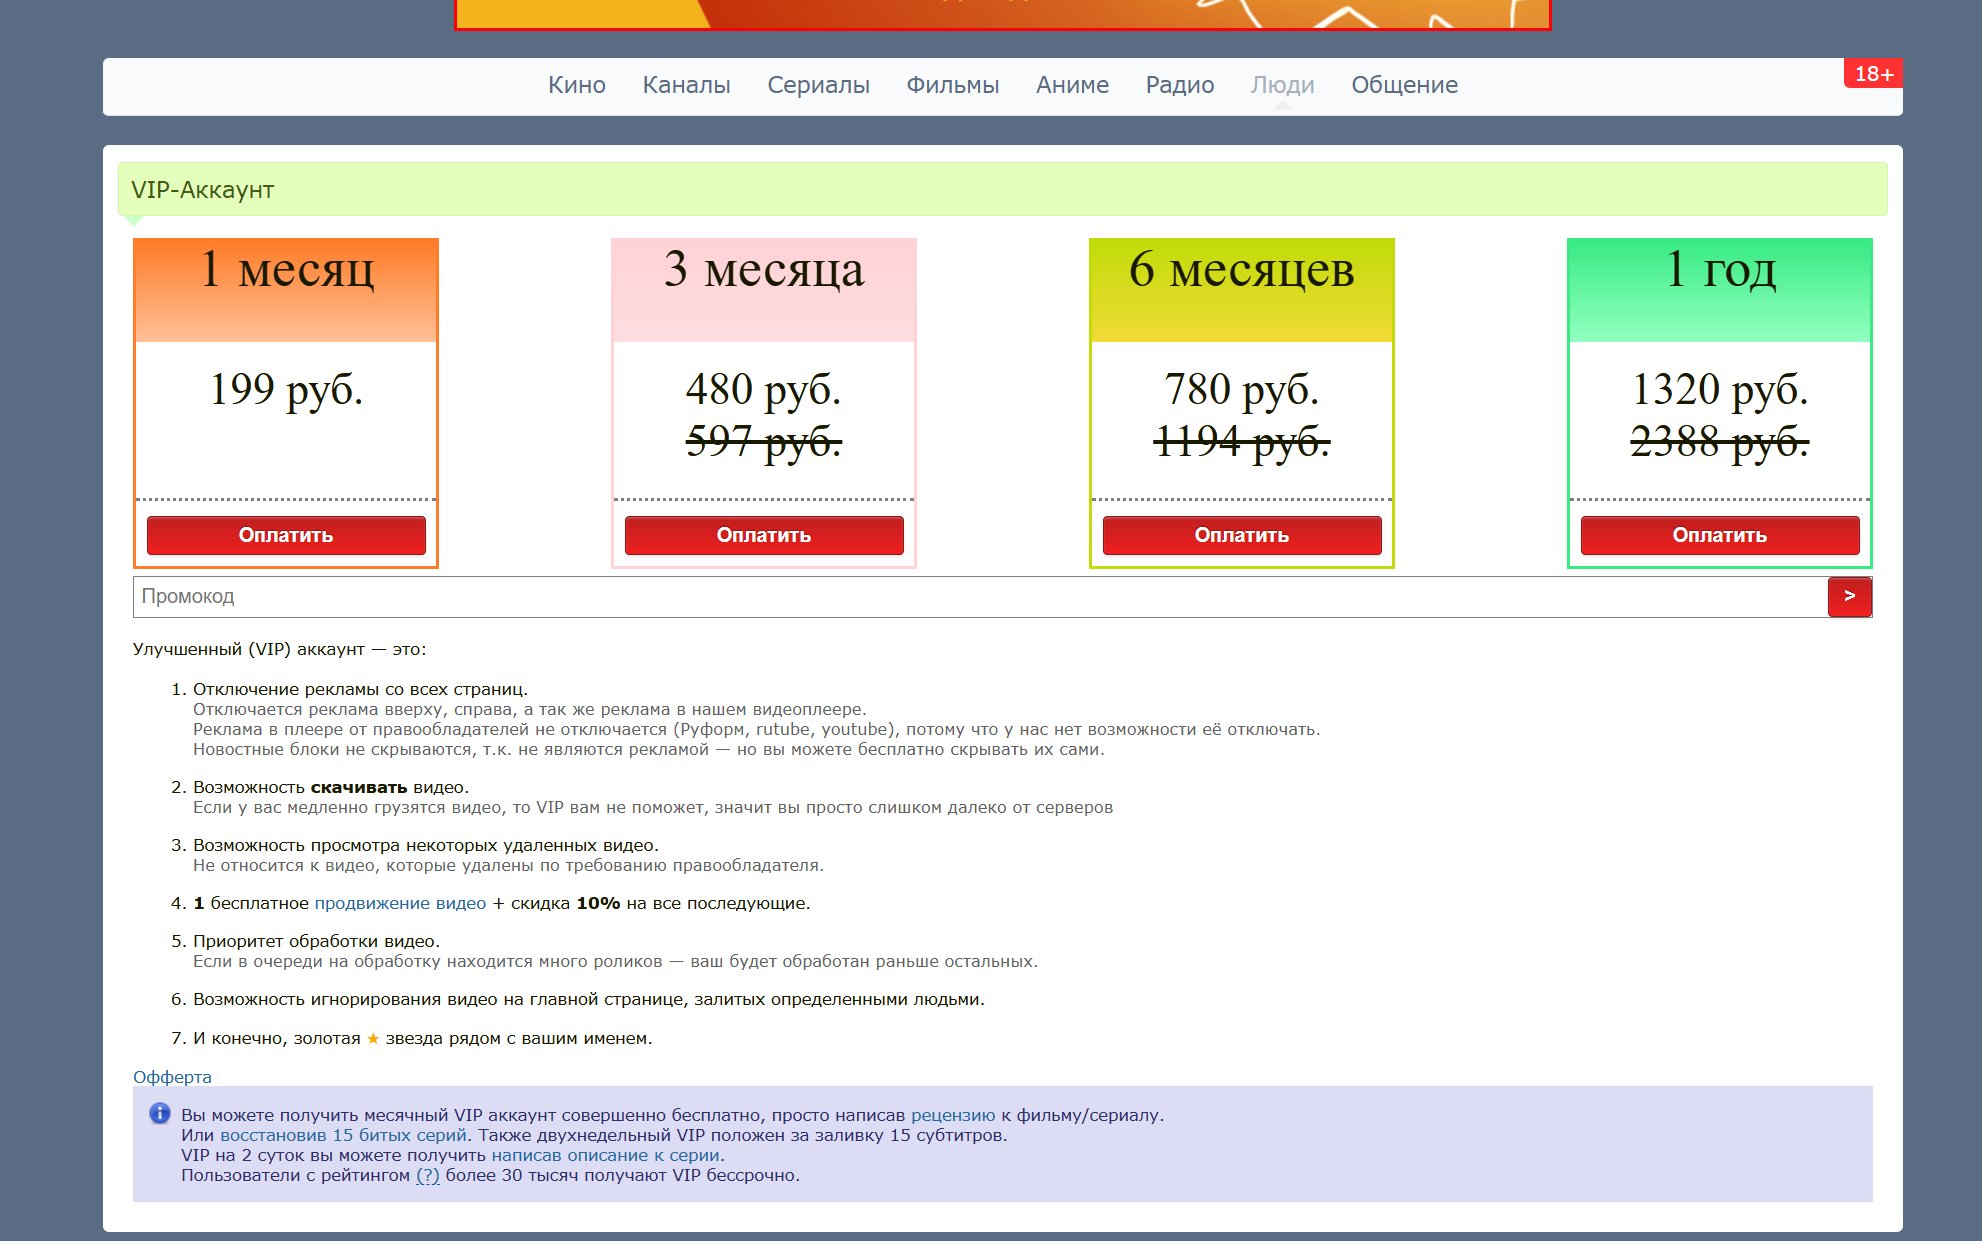This screenshot has height=1241, width=1982.
Task: Submit promo code with arrow button
Action: pyautogui.click(x=1849, y=596)
